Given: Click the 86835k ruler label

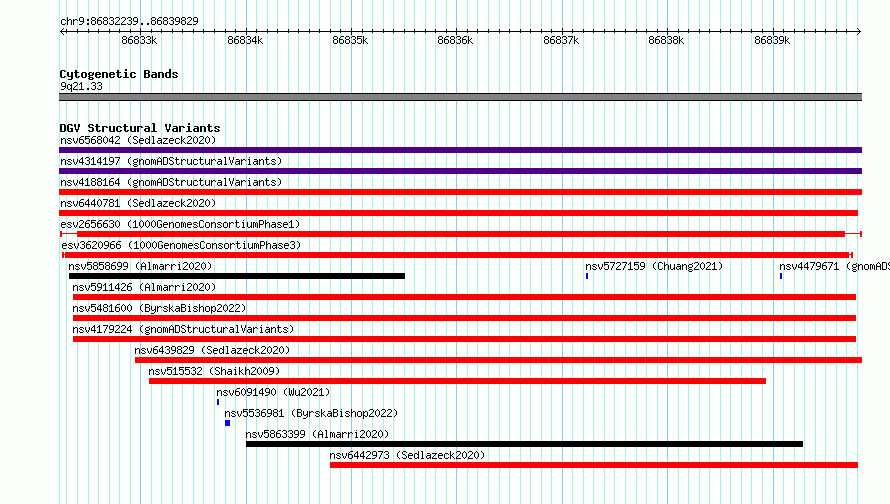Looking at the screenshot, I should pos(350,40).
